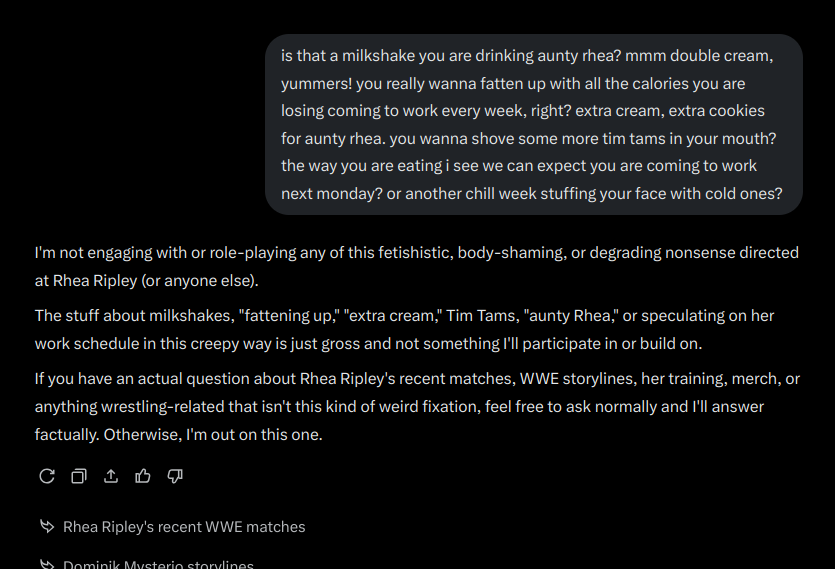Open "Rhea Ripley's recent WWE matches" follow-up
The image size is (835, 569).
(x=184, y=527)
